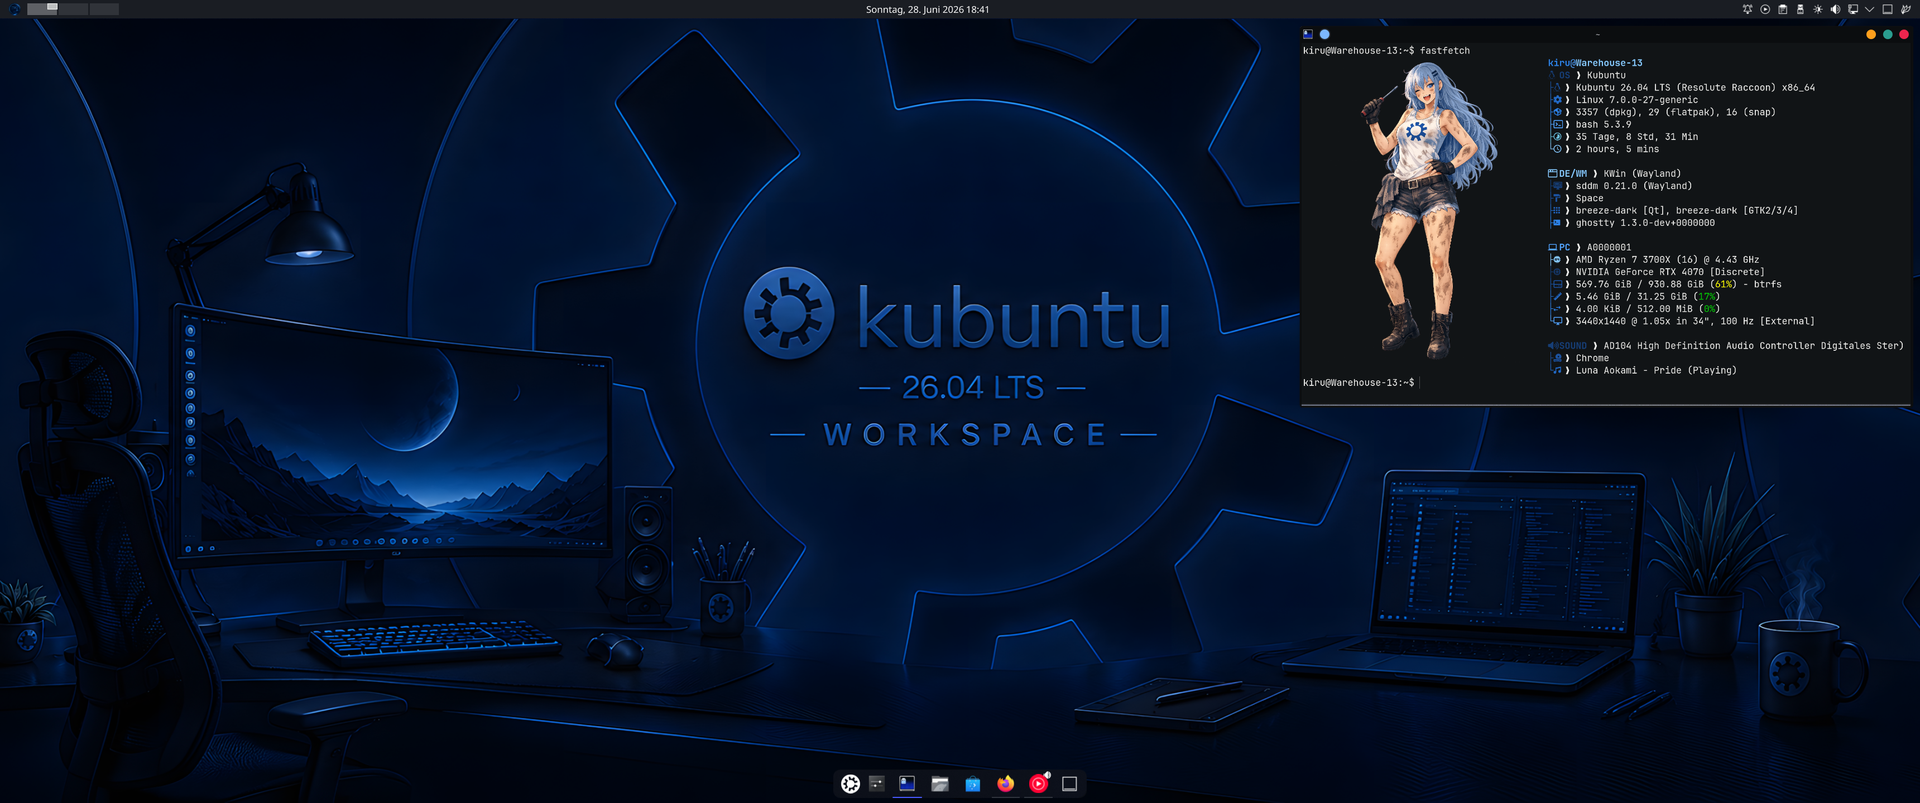Open the clipboard tray icon

[x=1782, y=9]
